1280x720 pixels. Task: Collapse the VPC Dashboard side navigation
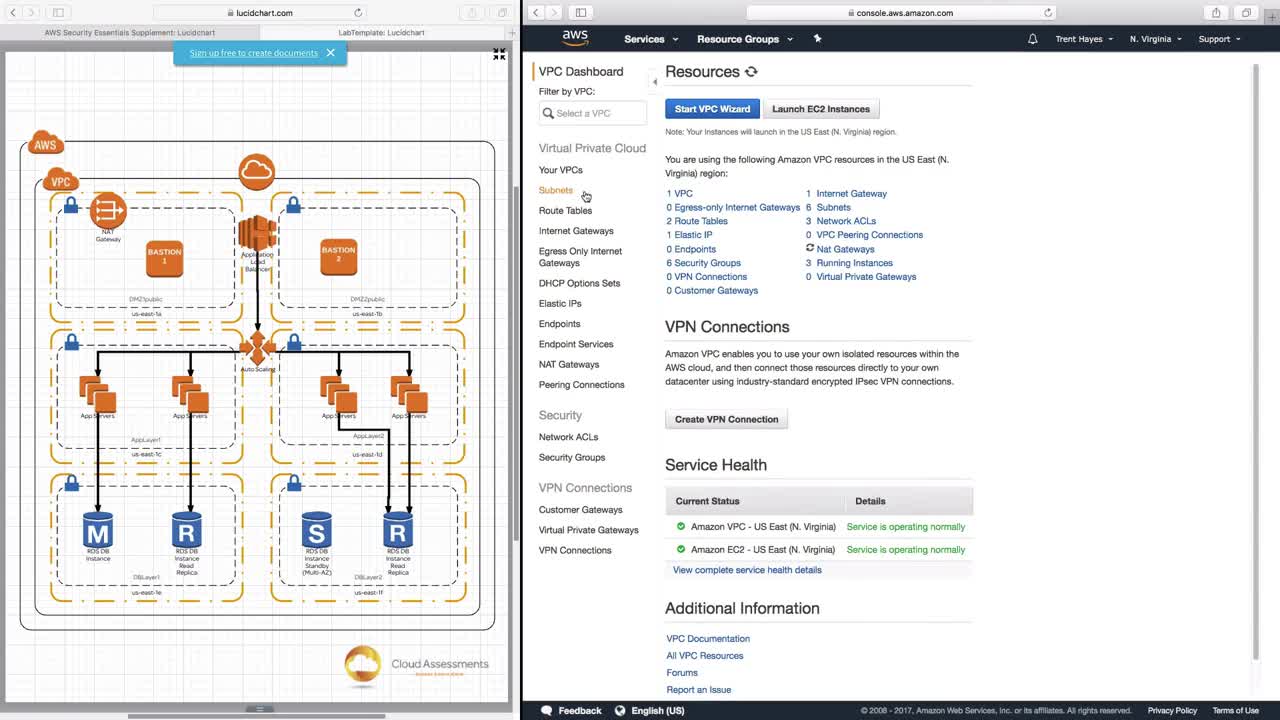(x=654, y=82)
